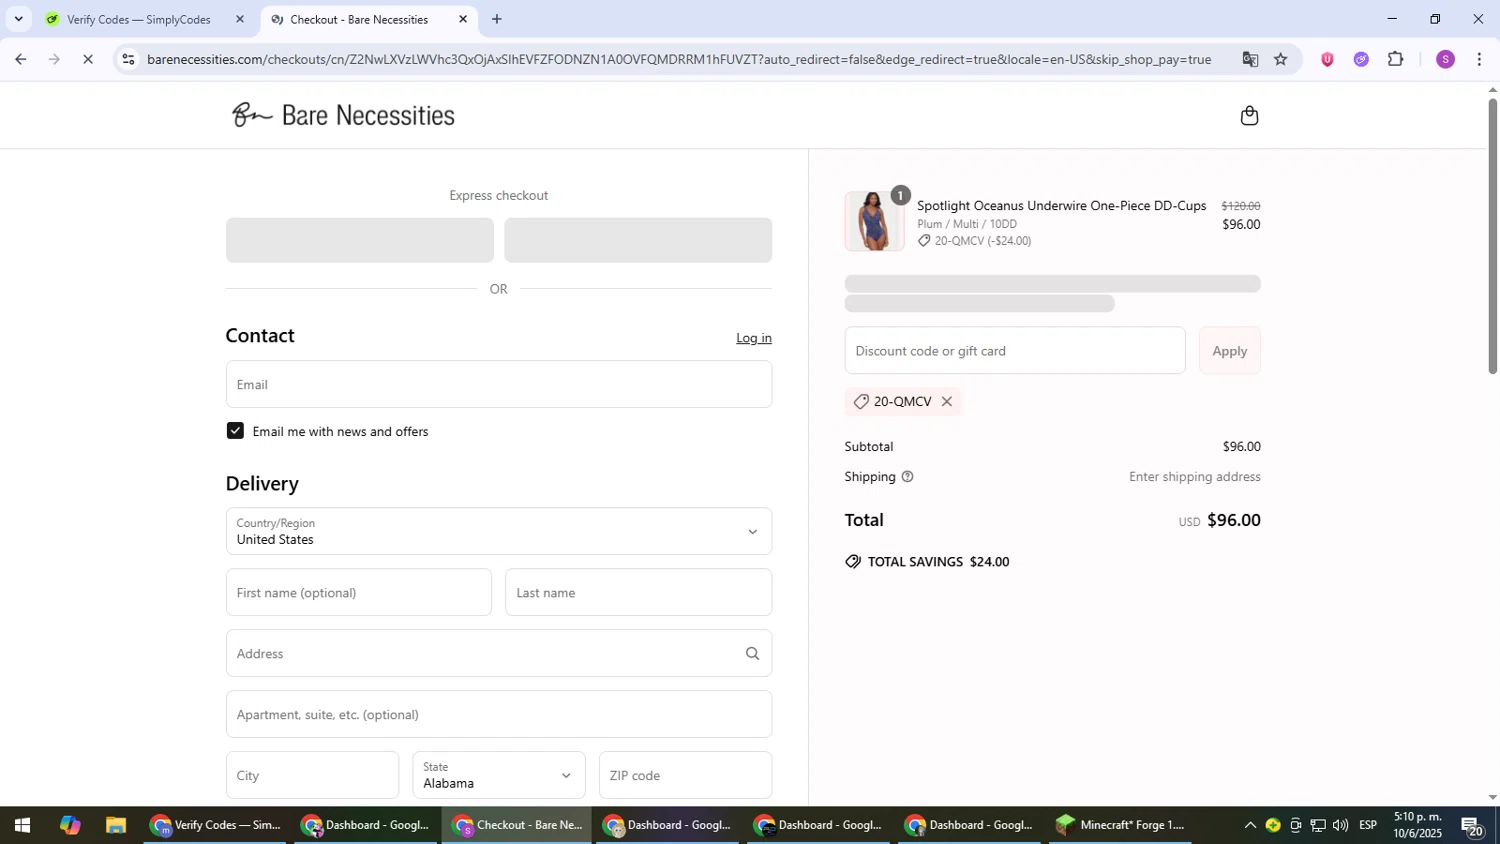The image size is (1500, 844).
Task: Open the tab search dropdown arrow
Action: click(18, 19)
